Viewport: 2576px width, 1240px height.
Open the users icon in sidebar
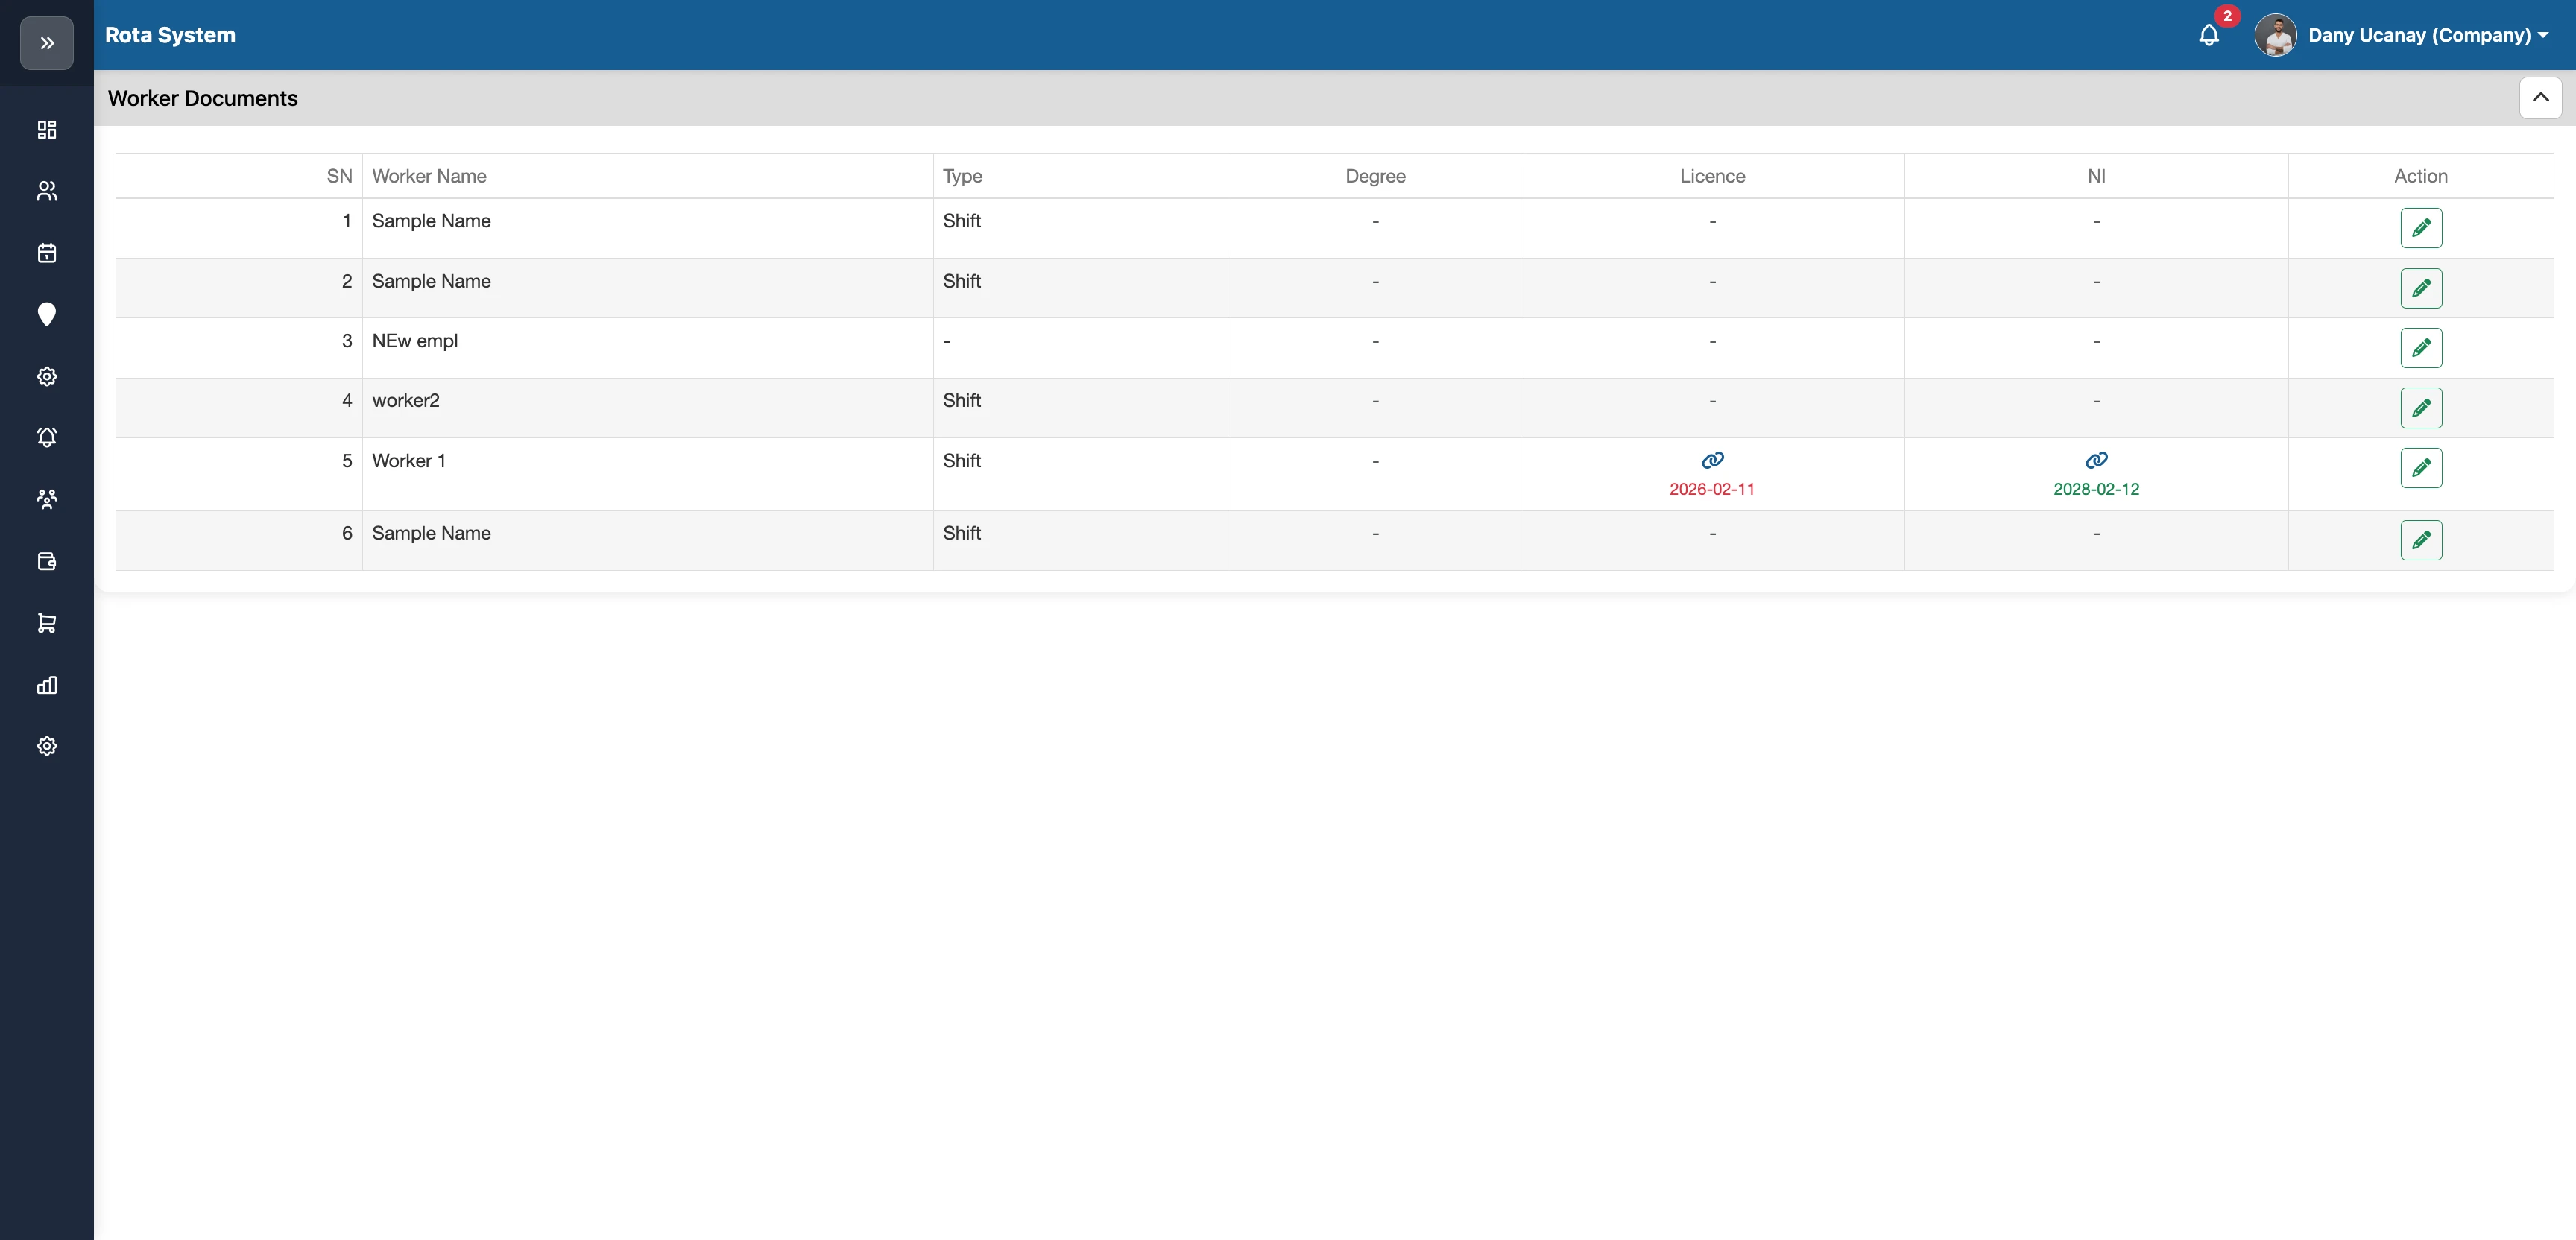[x=47, y=191]
